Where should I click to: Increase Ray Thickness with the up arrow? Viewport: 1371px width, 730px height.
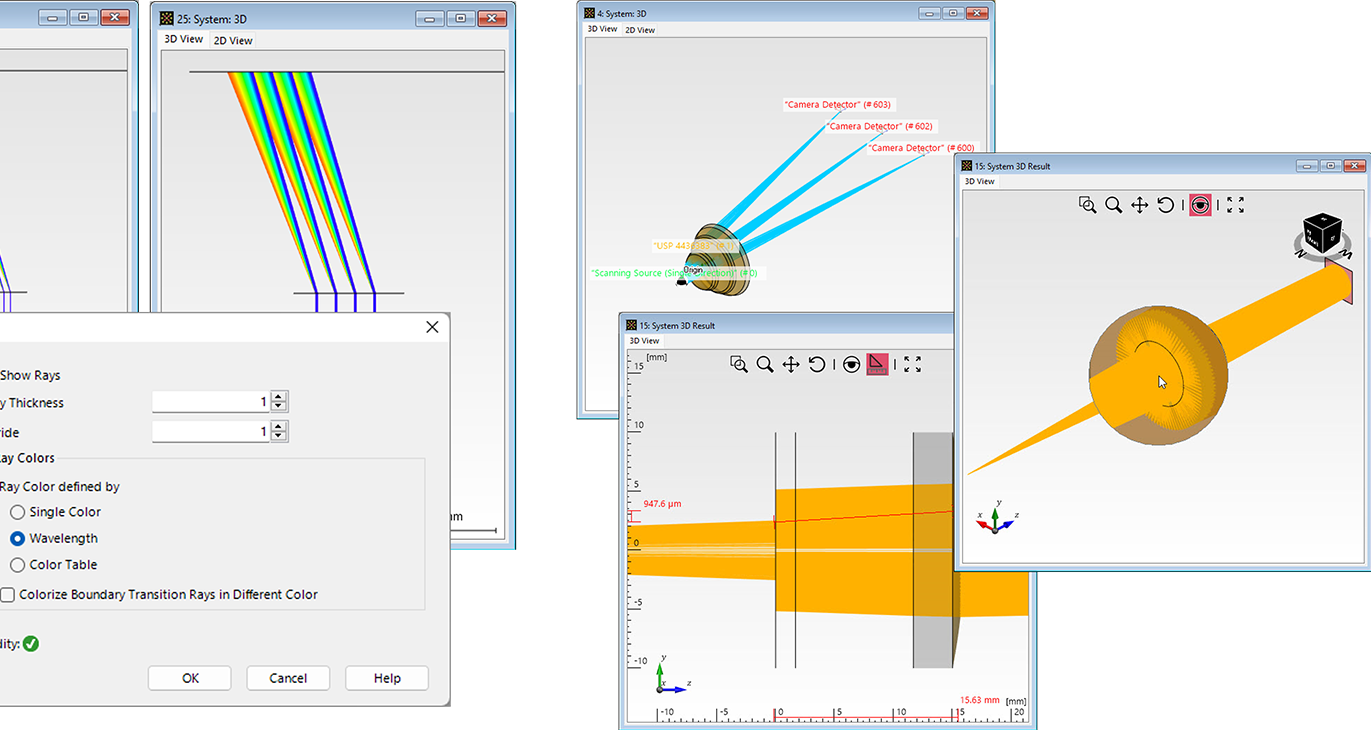click(278, 396)
